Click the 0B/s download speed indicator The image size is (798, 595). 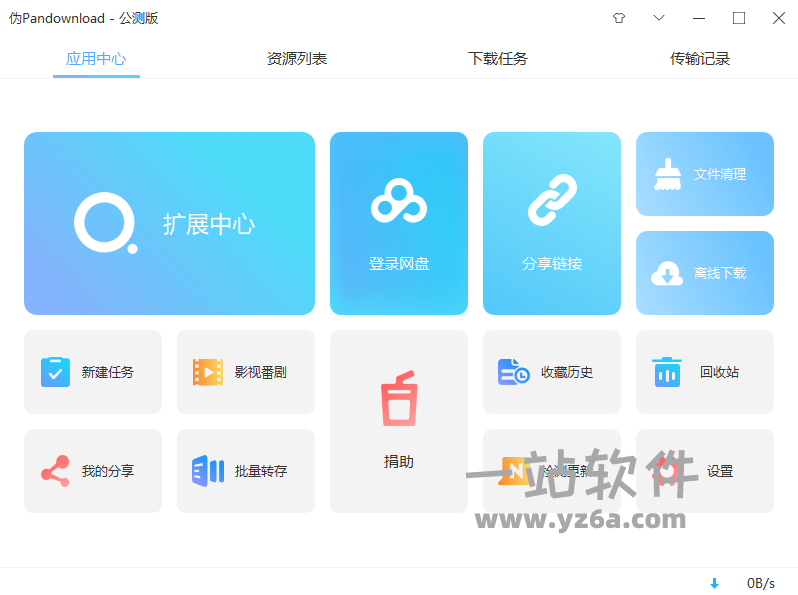760,583
